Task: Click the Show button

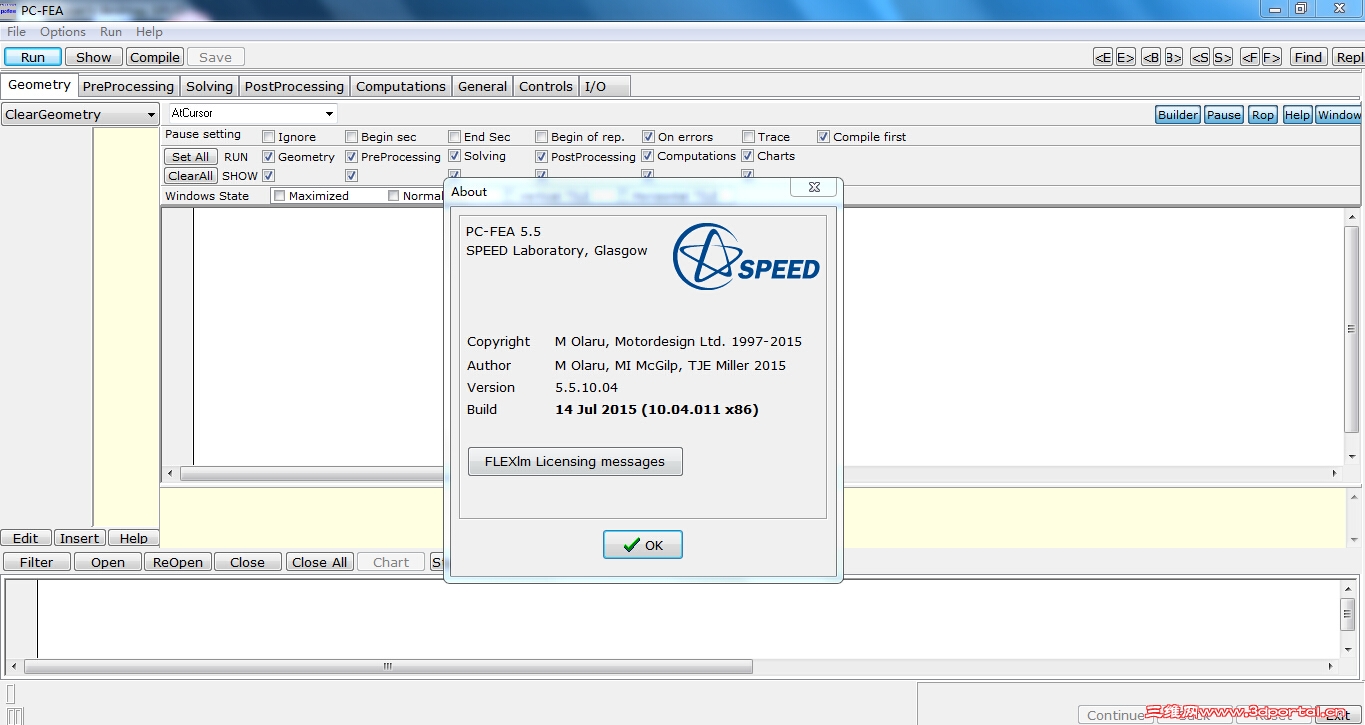Action: tap(94, 57)
